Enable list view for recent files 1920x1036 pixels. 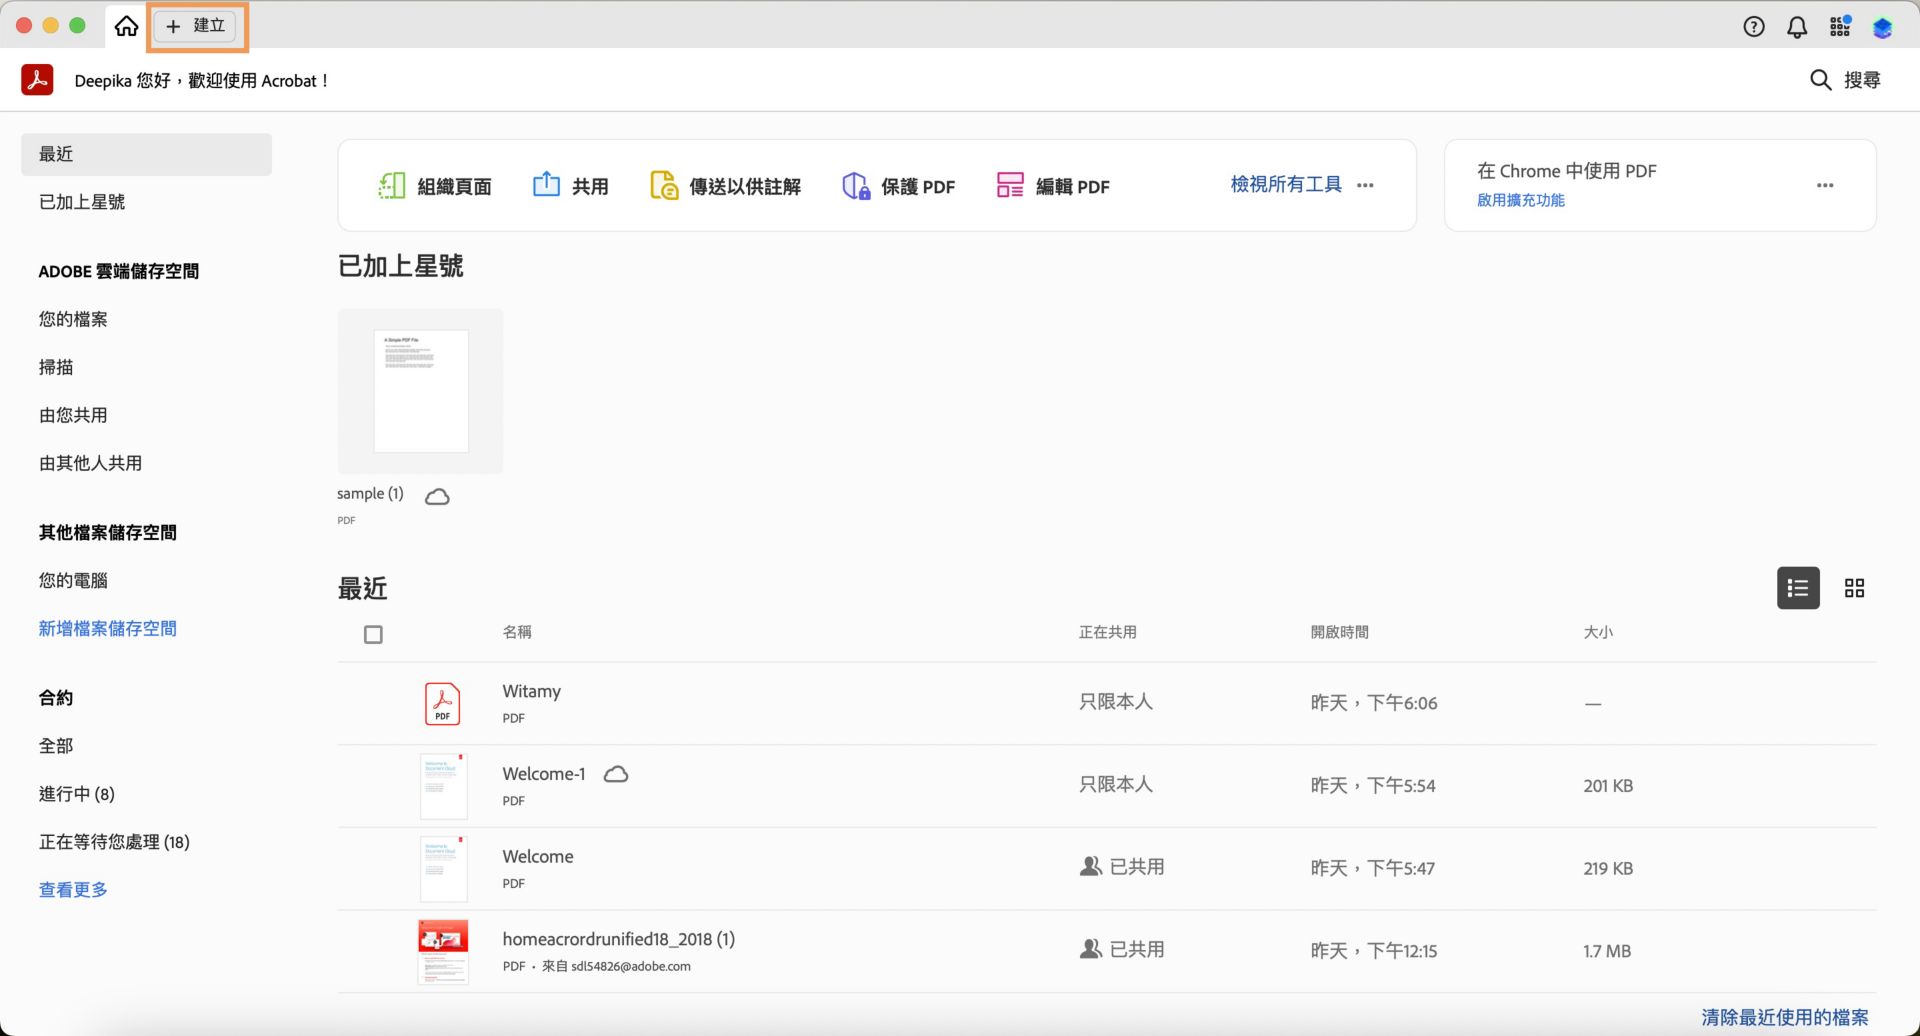tap(1797, 588)
